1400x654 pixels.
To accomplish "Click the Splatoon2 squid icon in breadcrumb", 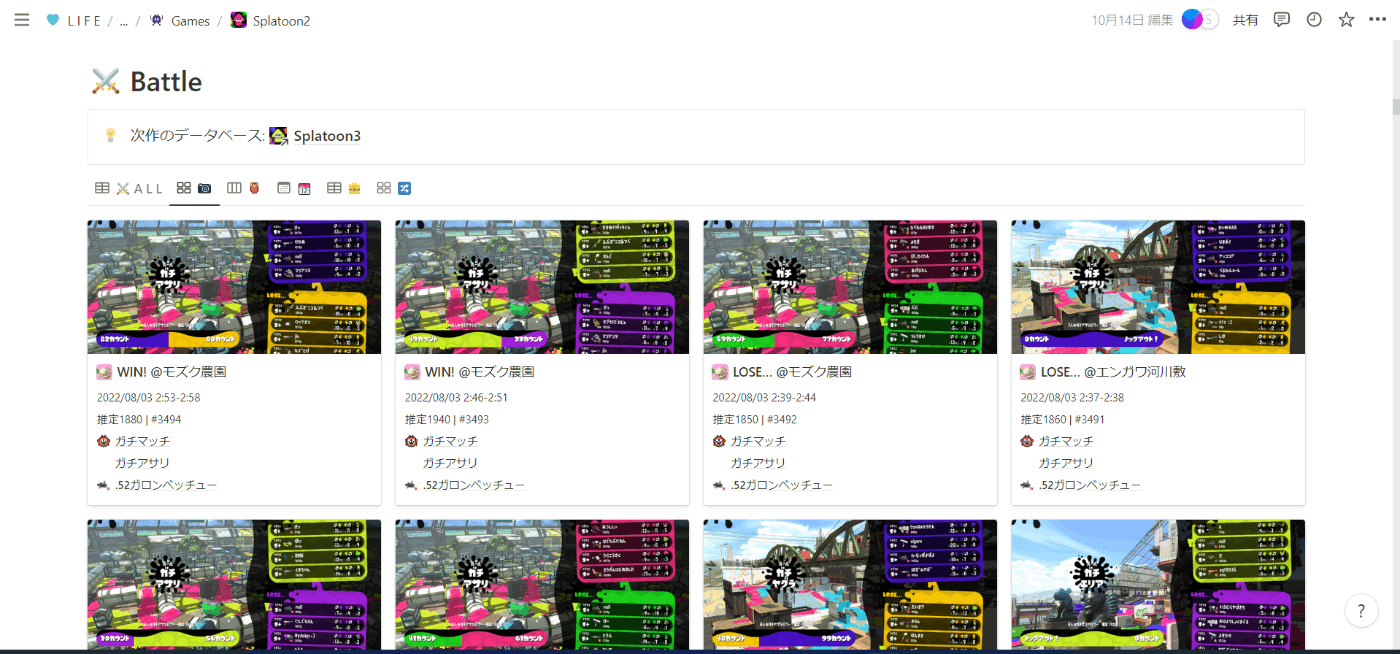I will [x=239, y=20].
